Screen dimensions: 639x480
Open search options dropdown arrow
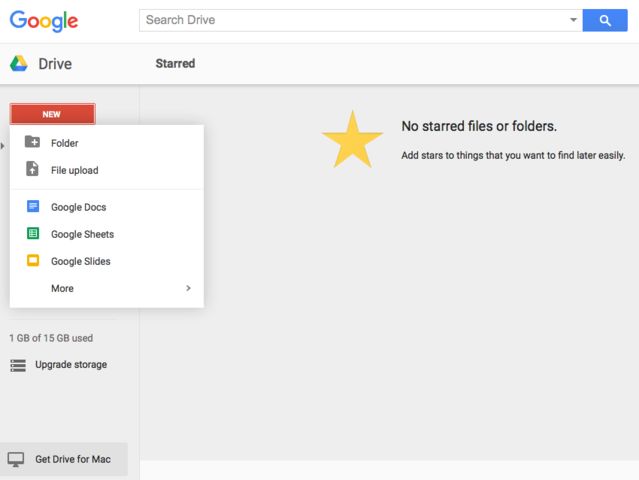(x=573, y=20)
